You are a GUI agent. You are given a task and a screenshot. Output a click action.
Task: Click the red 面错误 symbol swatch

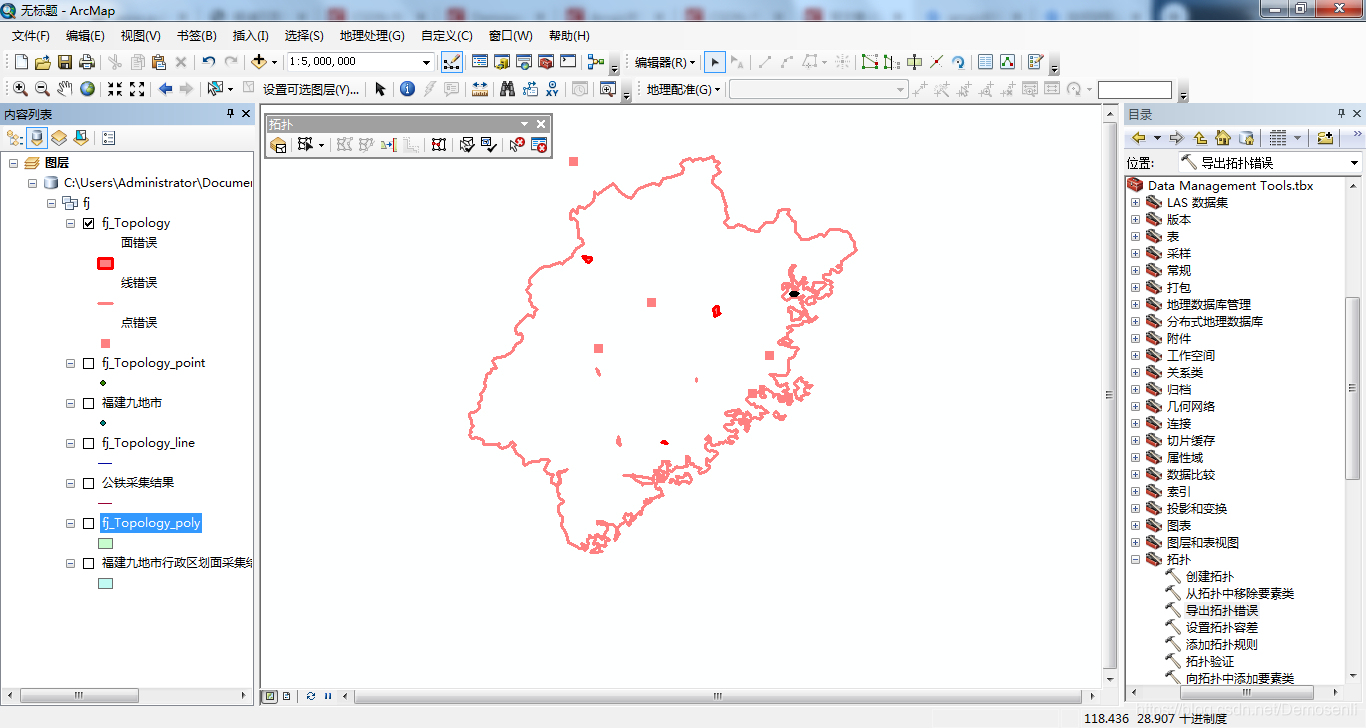pyautogui.click(x=106, y=263)
